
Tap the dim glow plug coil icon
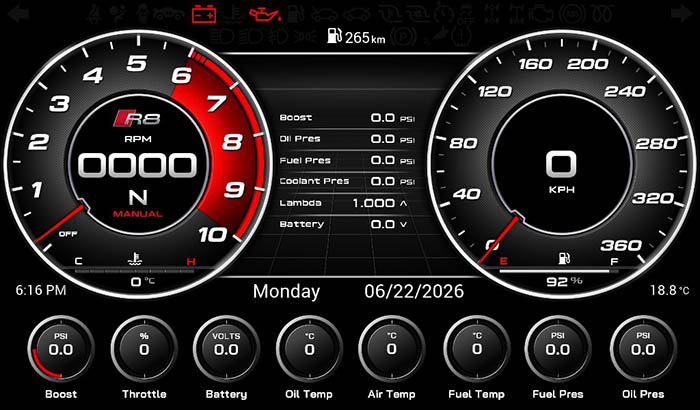pos(602,14)
